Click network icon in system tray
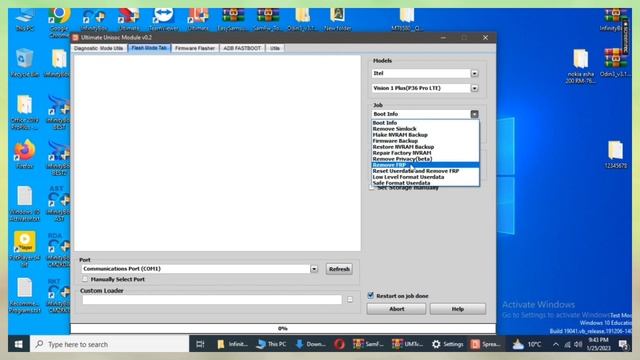The image size is (640, 360). [567, 344]
